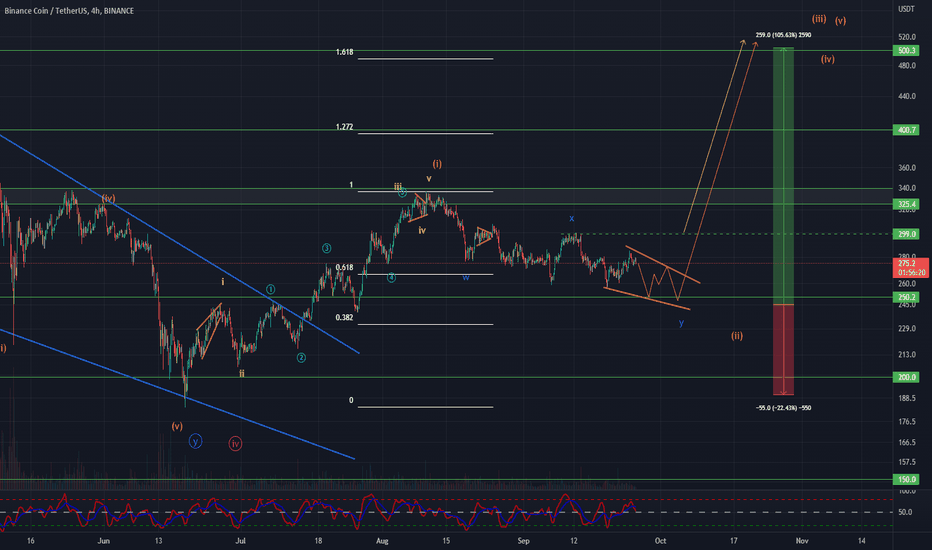Screen dimensions: 932x550
Task: Click the 1.618 Fibonacci level label
Action: [x=344, y=52]
